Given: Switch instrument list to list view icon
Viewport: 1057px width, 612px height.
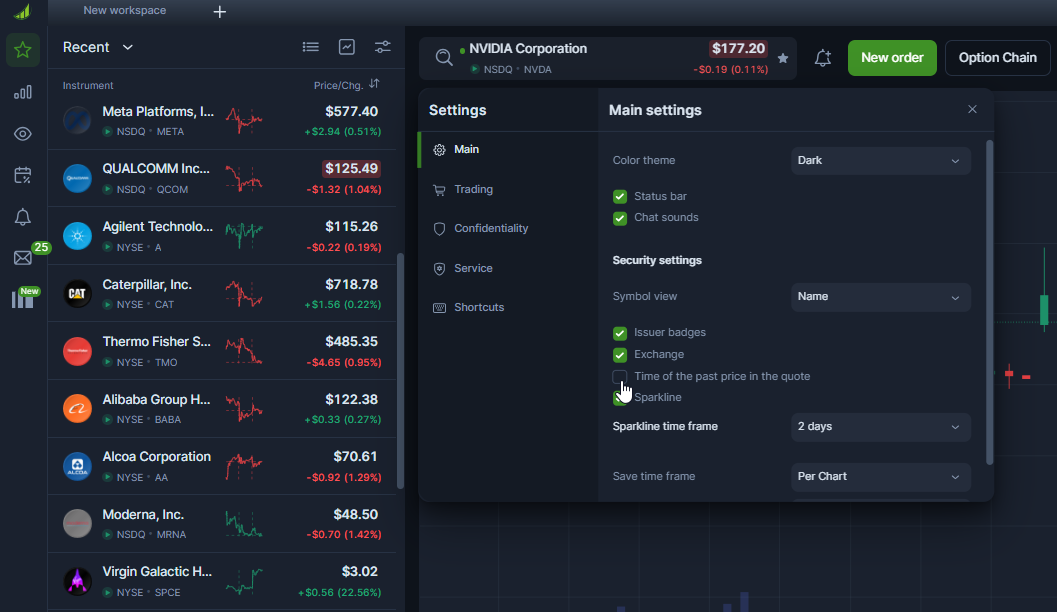Looking at the screenshot, I should (x=311, y=47).
